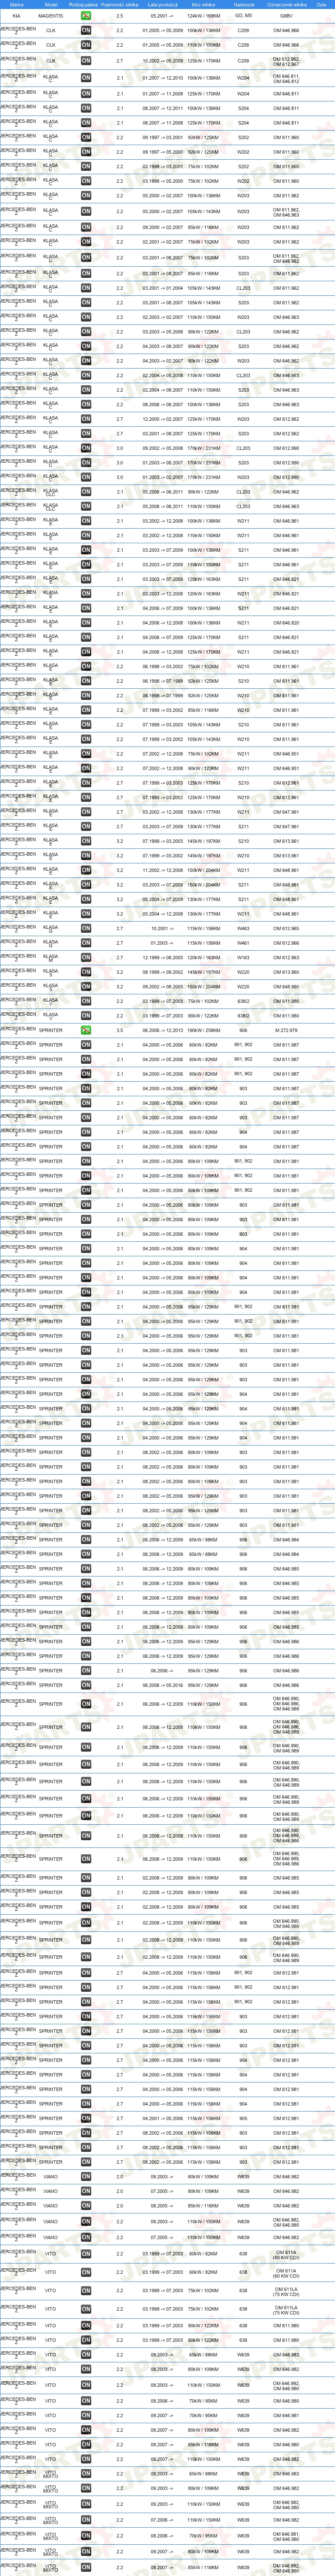Select the W163 body cell
Screen dimensions: 335x2576
point(243,958)
